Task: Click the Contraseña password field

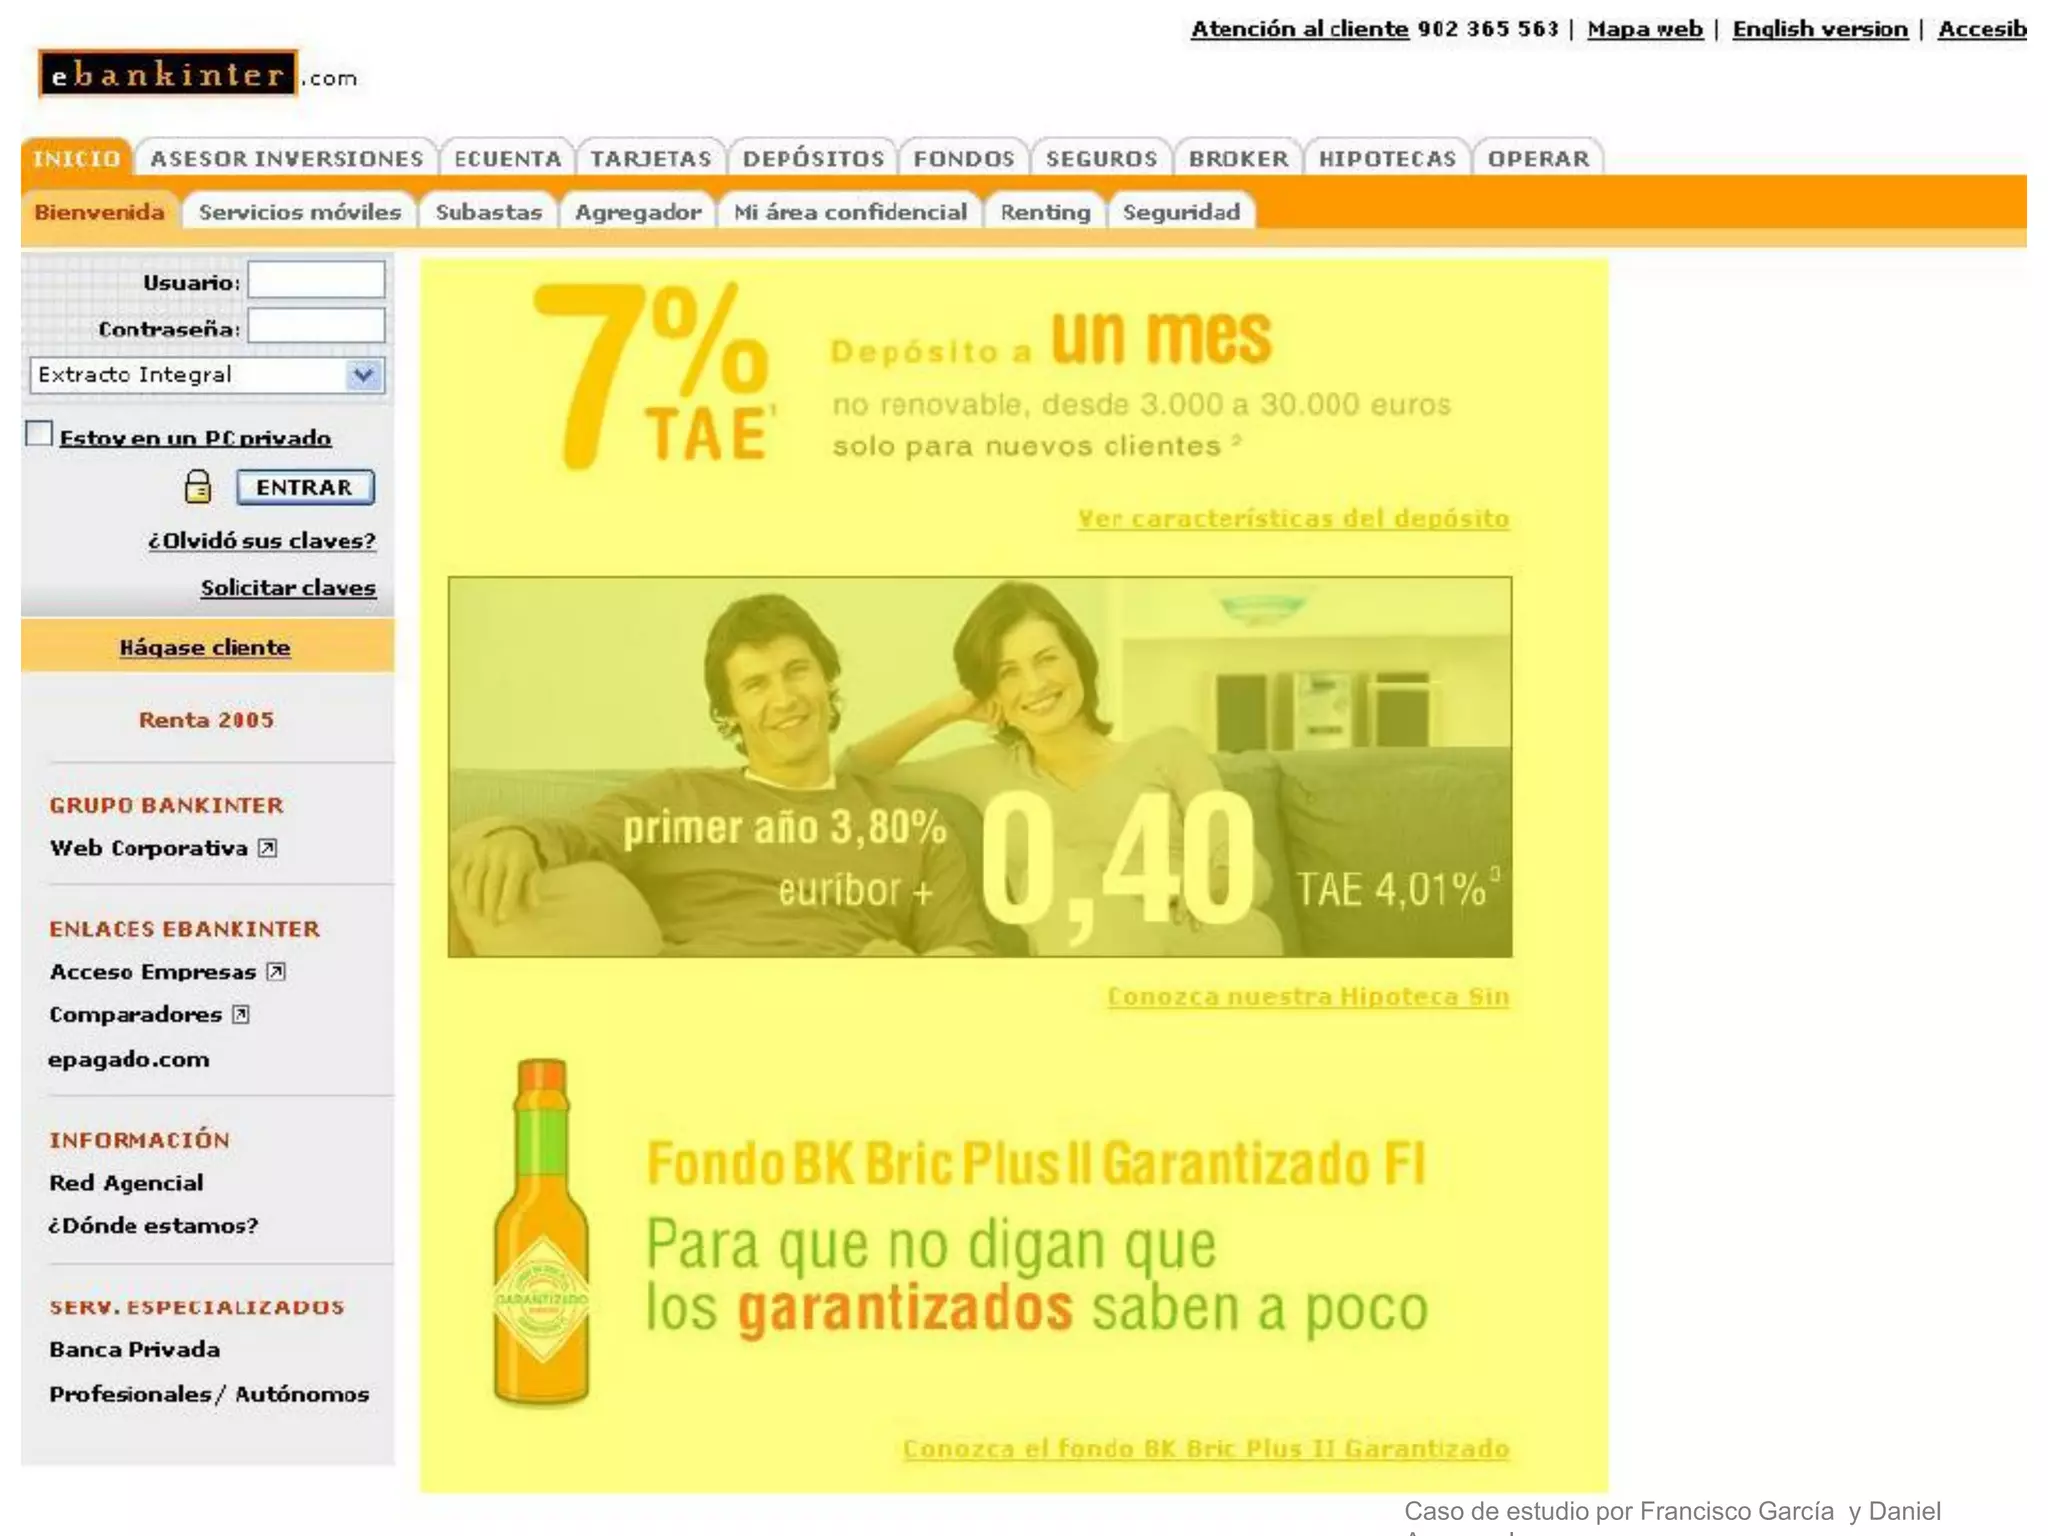Action: tap(316, 326)
